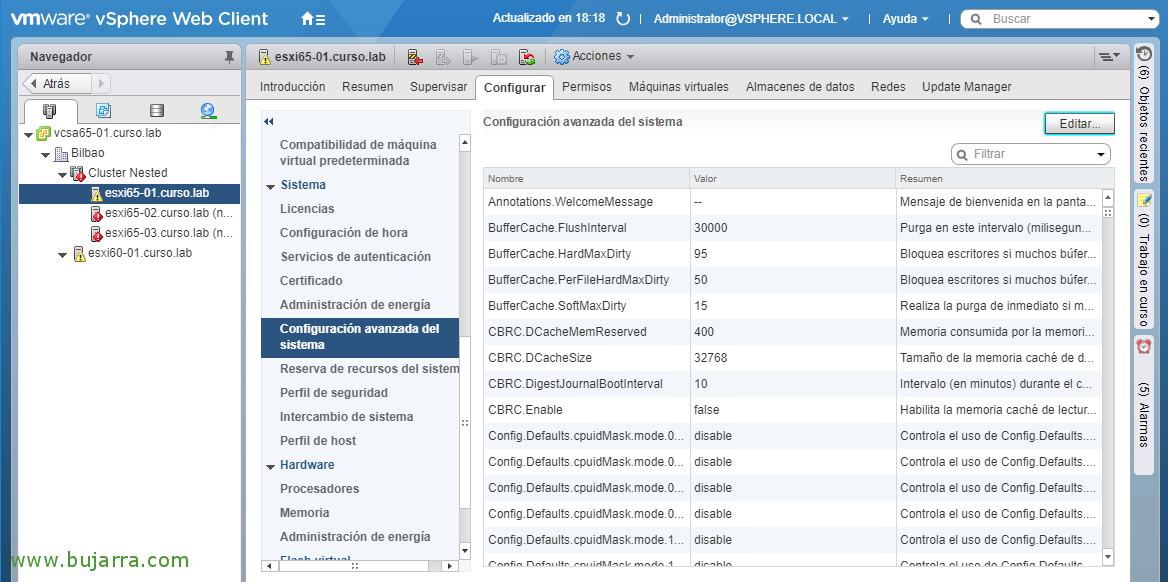This screenshot has height=582, width=1168.
Task: Click the first host toolbar icon after the host name
Action: coord(416,57)
